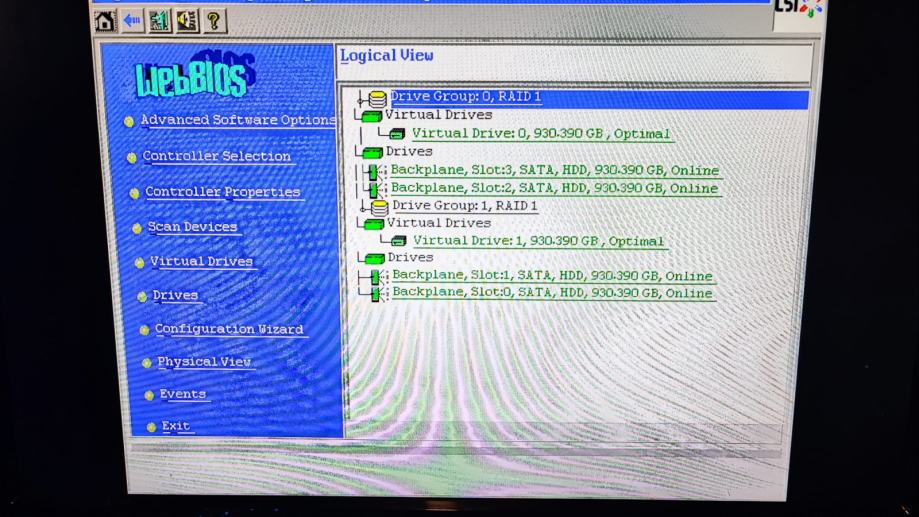Click Virtual Drive 0 small drive icon
This screenshot has height=517, width=919.
[397, 134]
